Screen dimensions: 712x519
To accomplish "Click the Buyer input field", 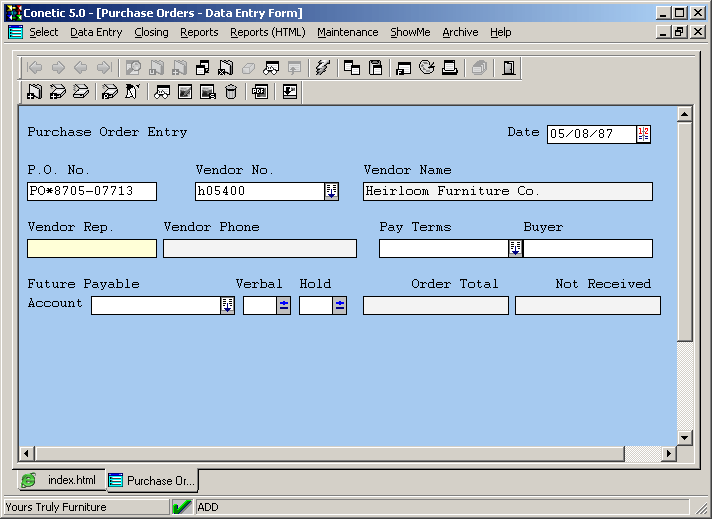I will [588, 249].
